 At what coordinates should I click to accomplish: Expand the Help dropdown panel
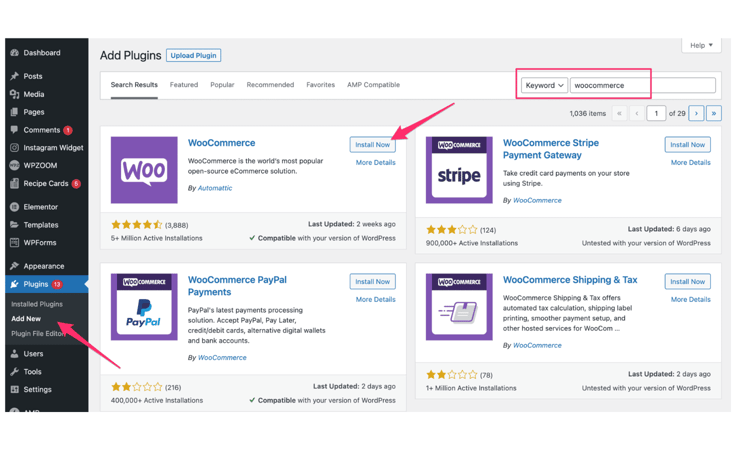point(701,45)
